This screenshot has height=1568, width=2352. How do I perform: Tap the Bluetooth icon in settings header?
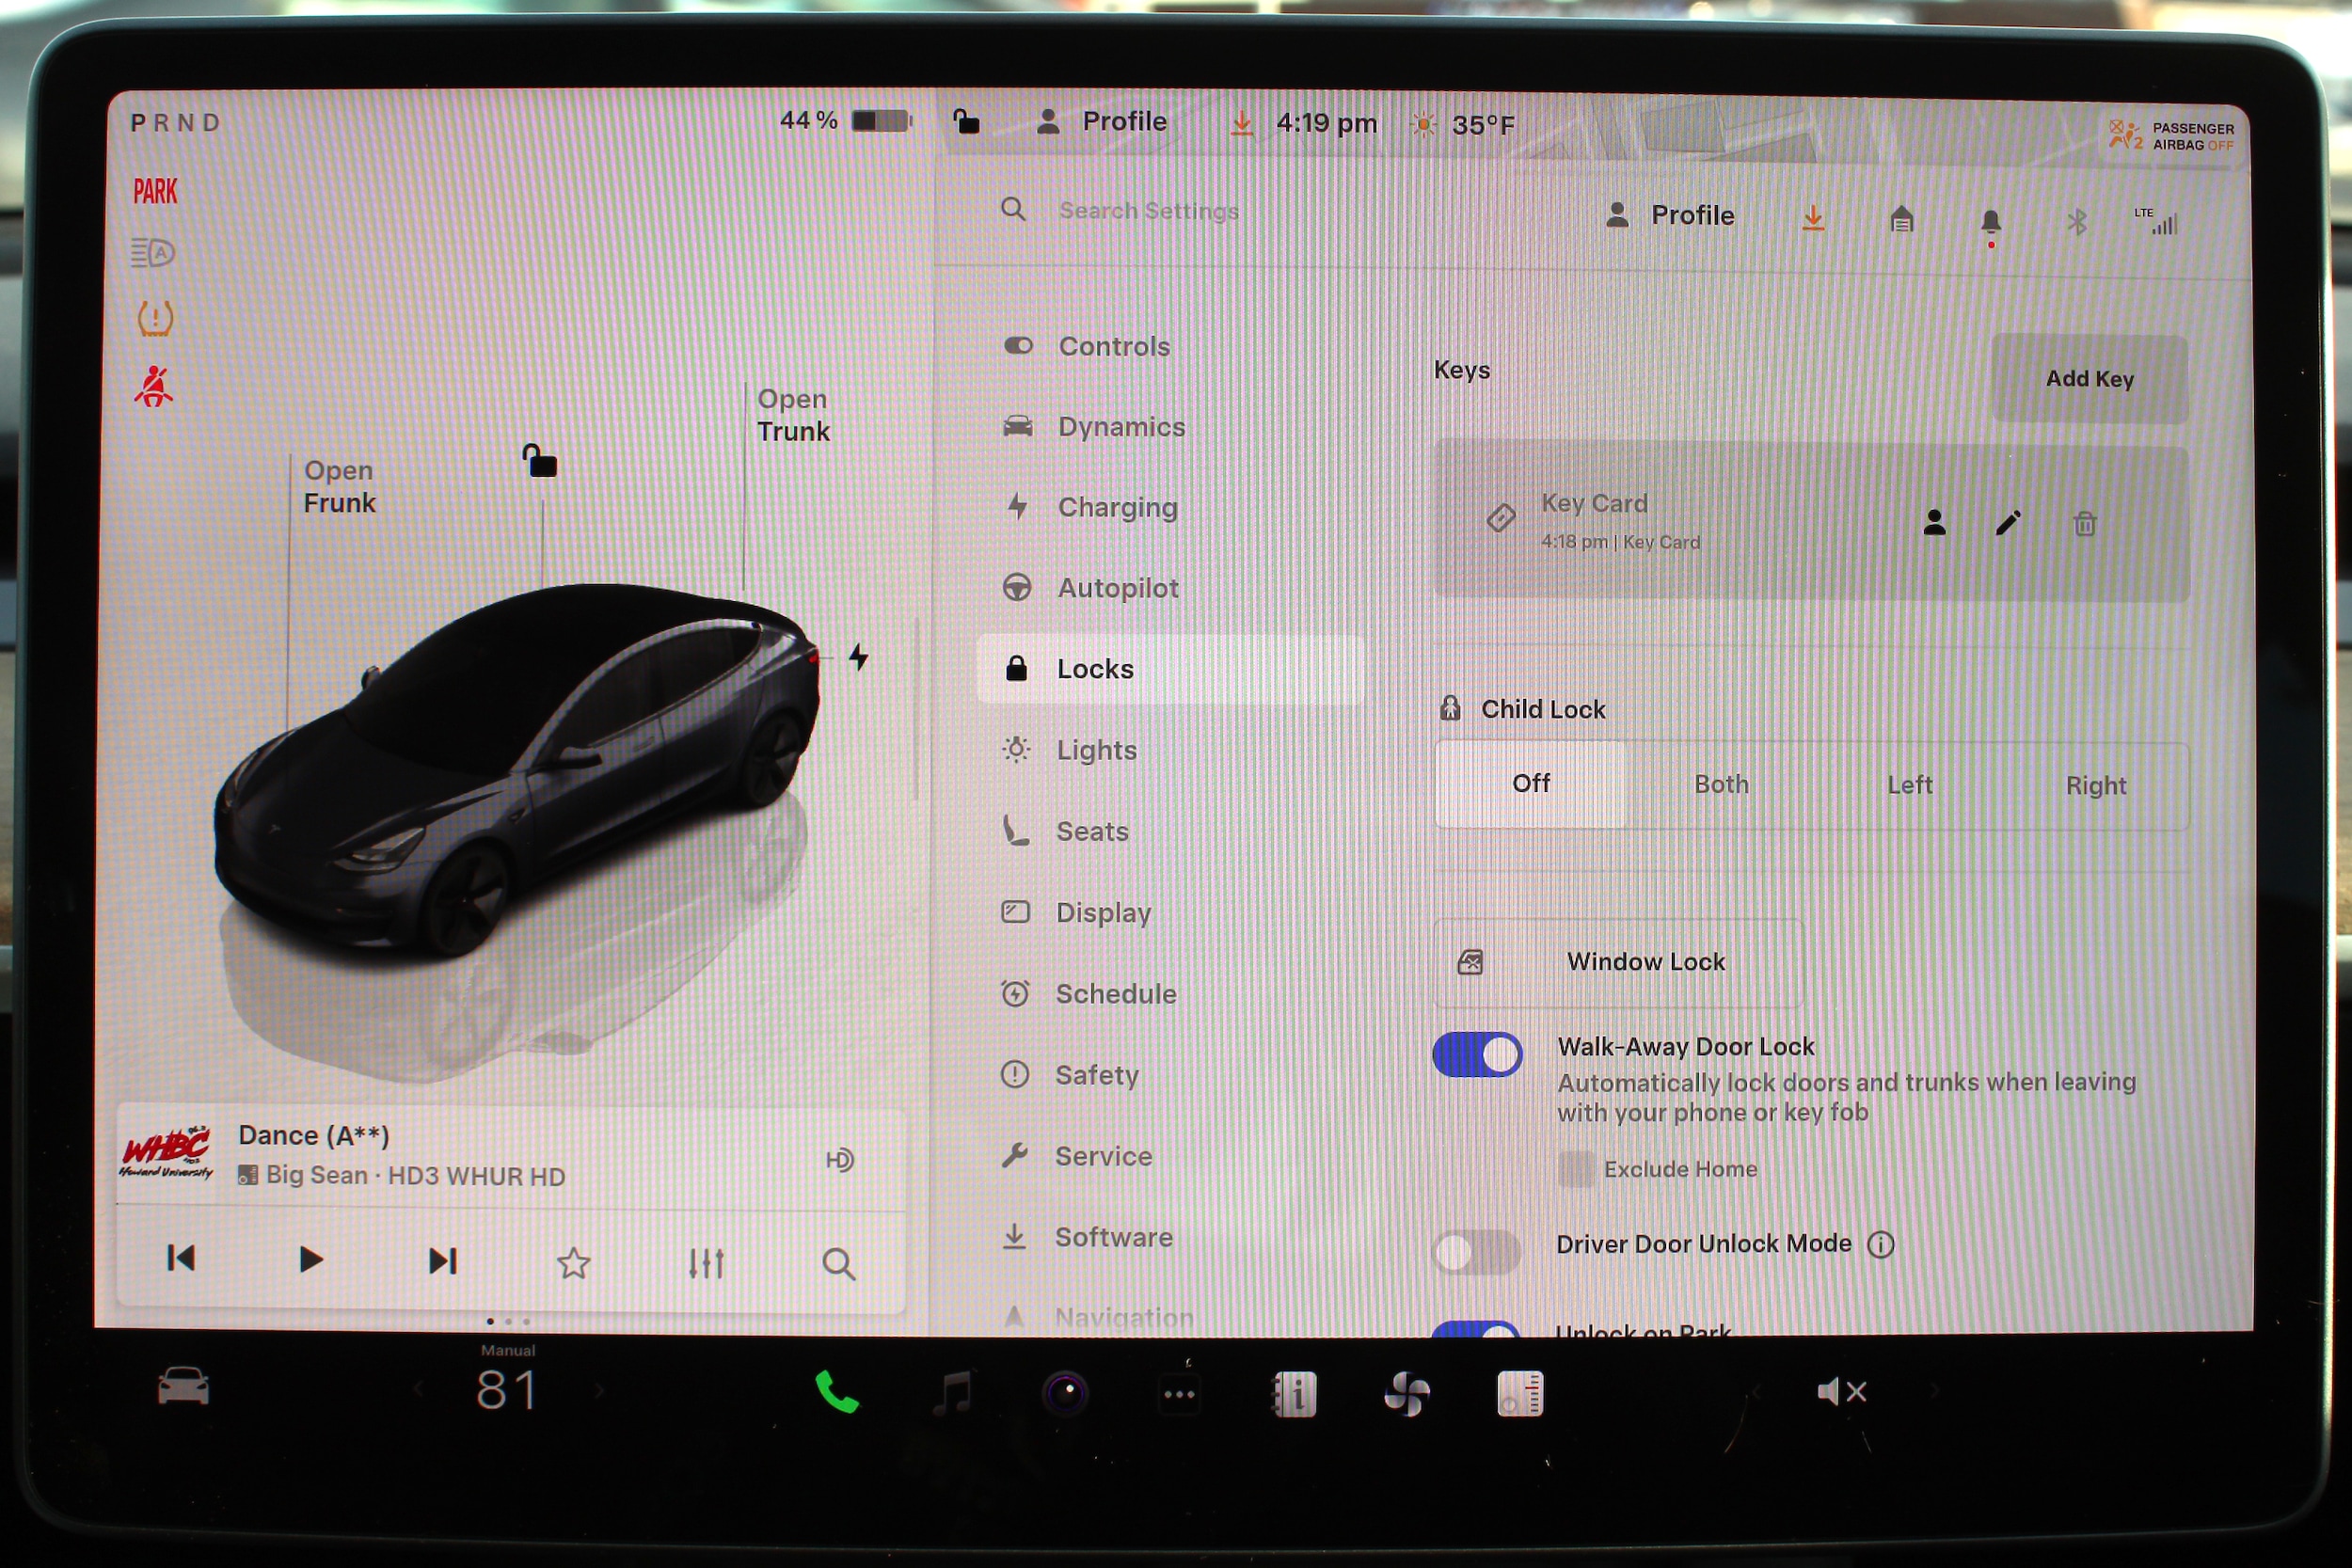coord(2077,222)
